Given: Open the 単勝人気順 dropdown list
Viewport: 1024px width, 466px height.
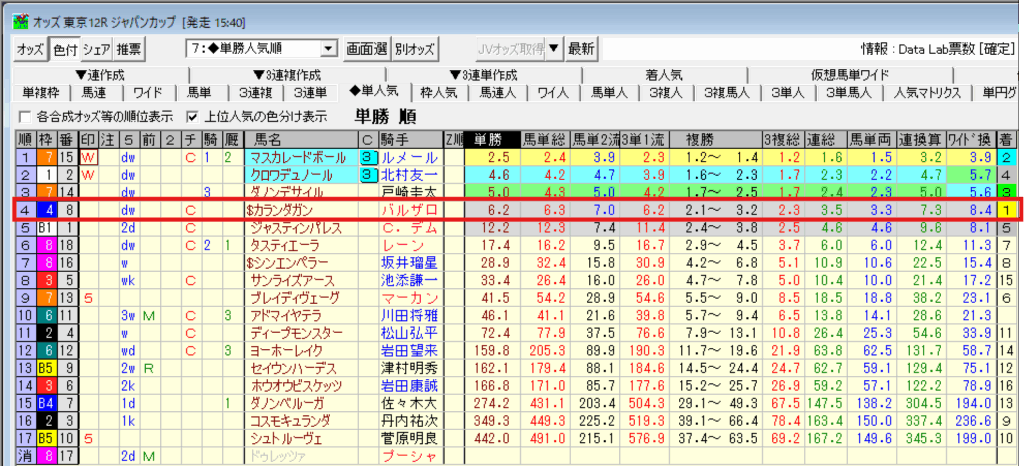Looking at the screenshot, I should (x=329, y=48).
